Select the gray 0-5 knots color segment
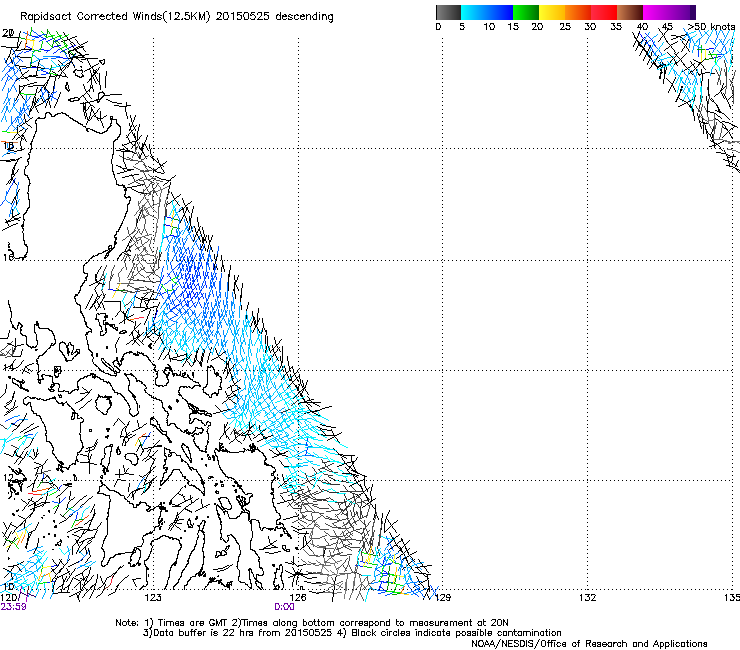This screenshot has width=740, height=650. click(x=448, y=12)
